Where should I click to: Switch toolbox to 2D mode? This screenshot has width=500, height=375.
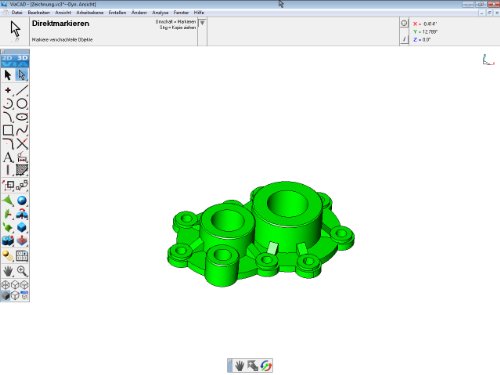pyautogui.click(x=7, y=58)
